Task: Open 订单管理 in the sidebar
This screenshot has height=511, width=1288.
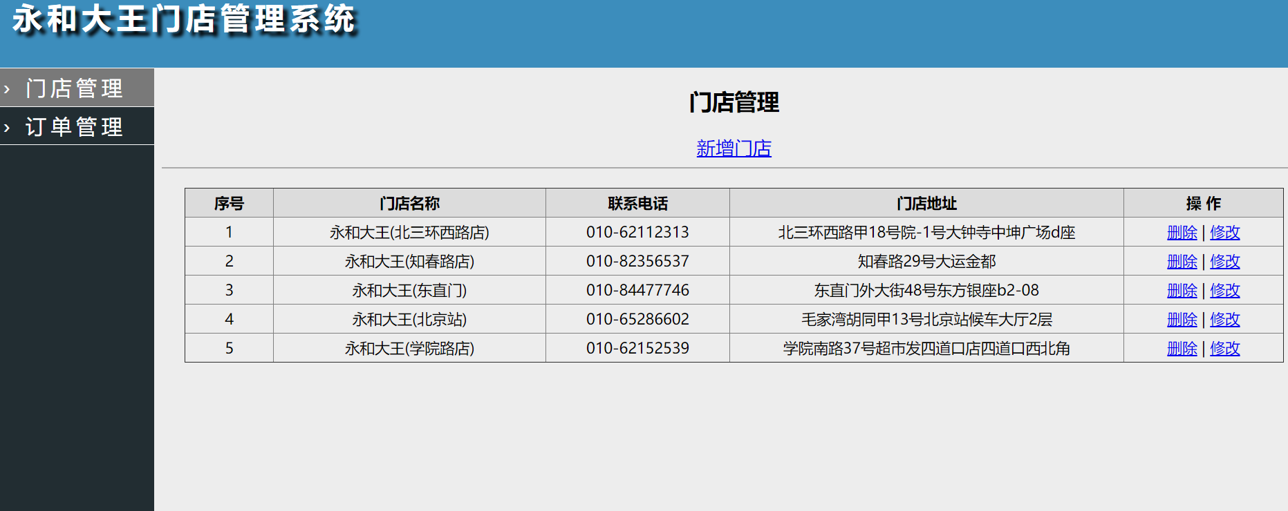Action: (77, 127)
